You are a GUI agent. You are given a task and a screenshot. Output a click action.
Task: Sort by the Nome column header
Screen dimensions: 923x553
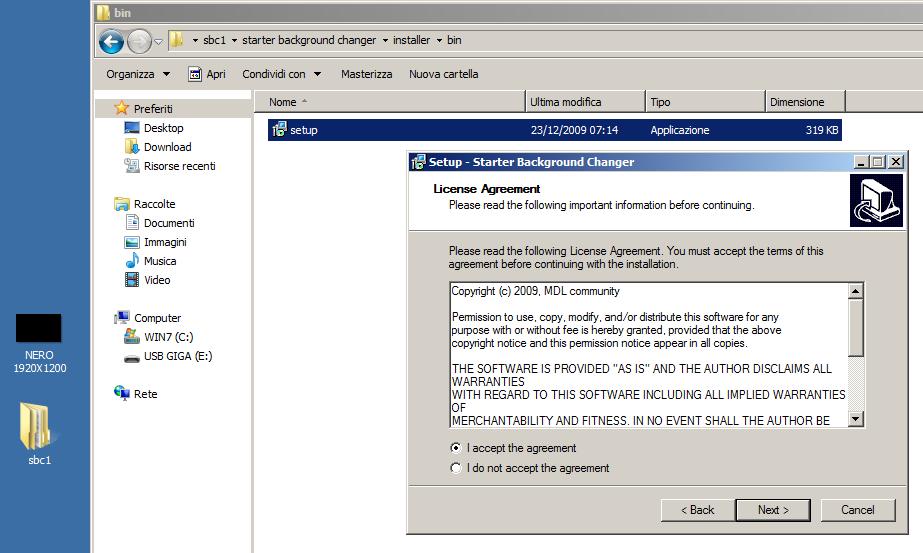389,102
